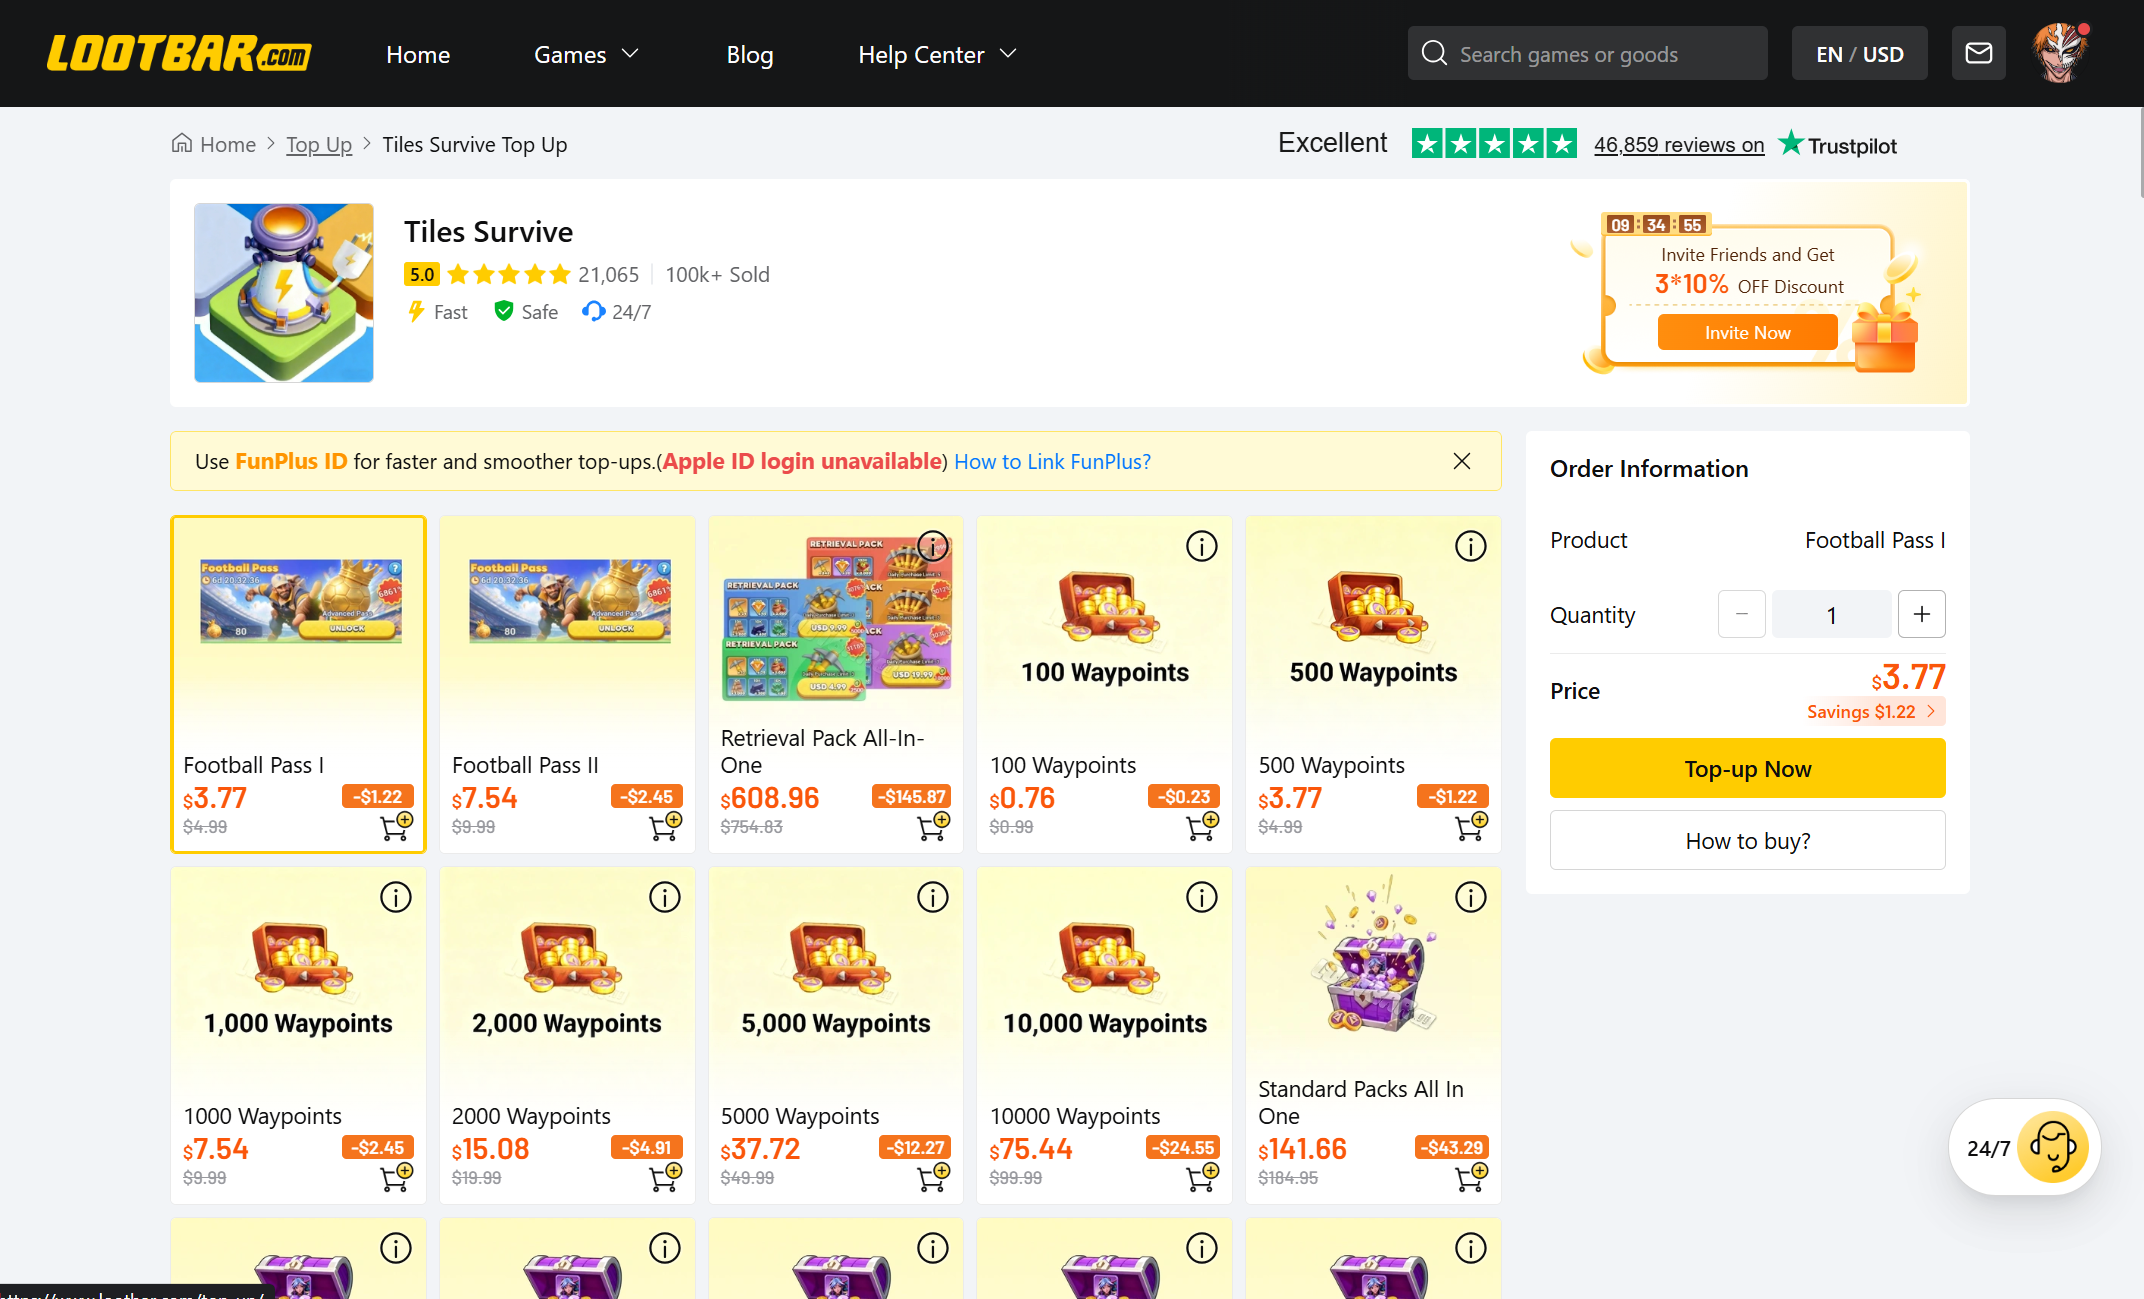Viewport: 2144px width, 1299px height.
Task: Click Top Up breadcrumb link
Action: pos(319,144)
